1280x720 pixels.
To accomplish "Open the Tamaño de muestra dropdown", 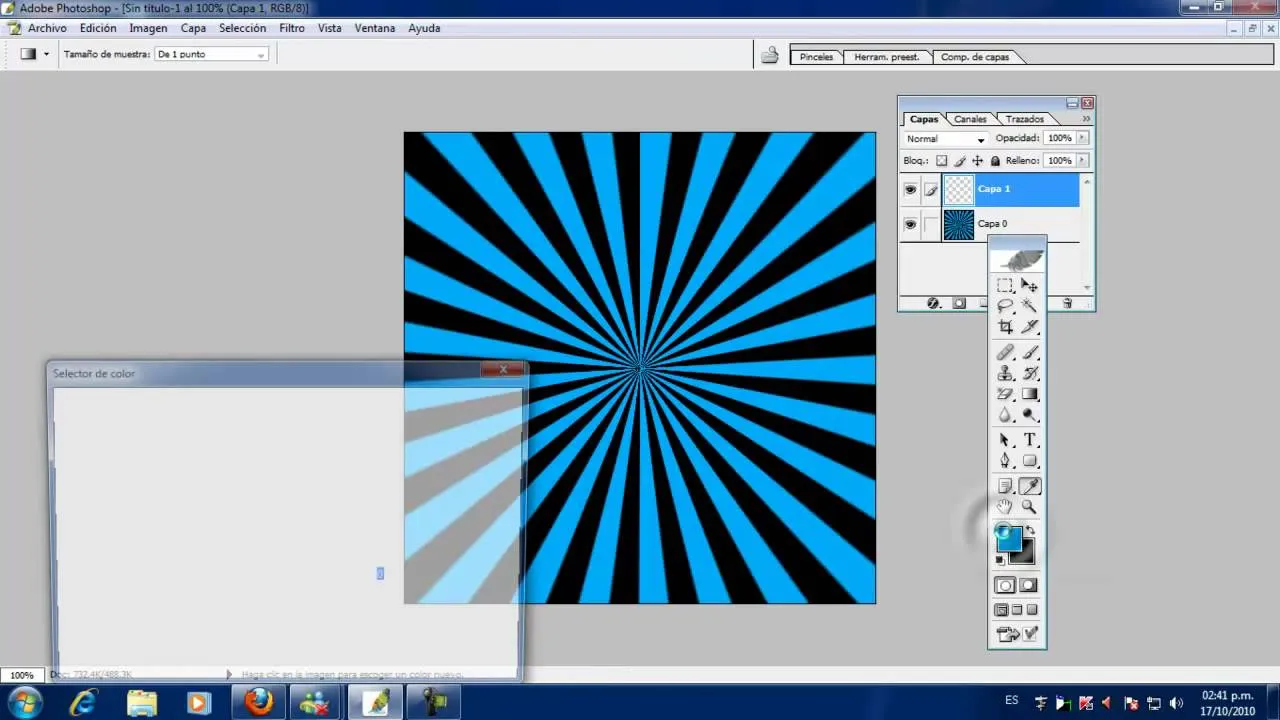I will point(211,54).
